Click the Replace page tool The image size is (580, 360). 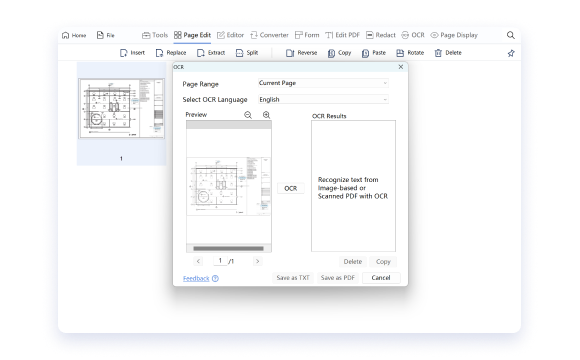171,53
